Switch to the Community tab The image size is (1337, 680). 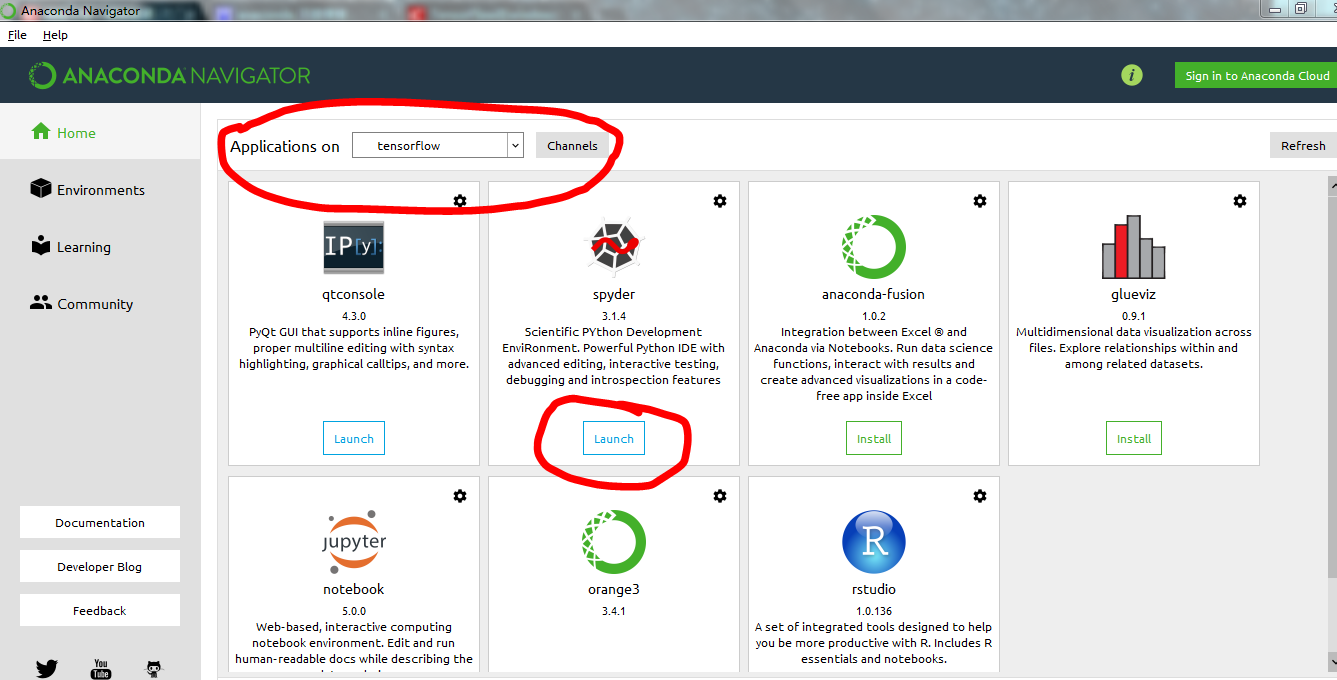pyautogui.click(x=100, y=303)
